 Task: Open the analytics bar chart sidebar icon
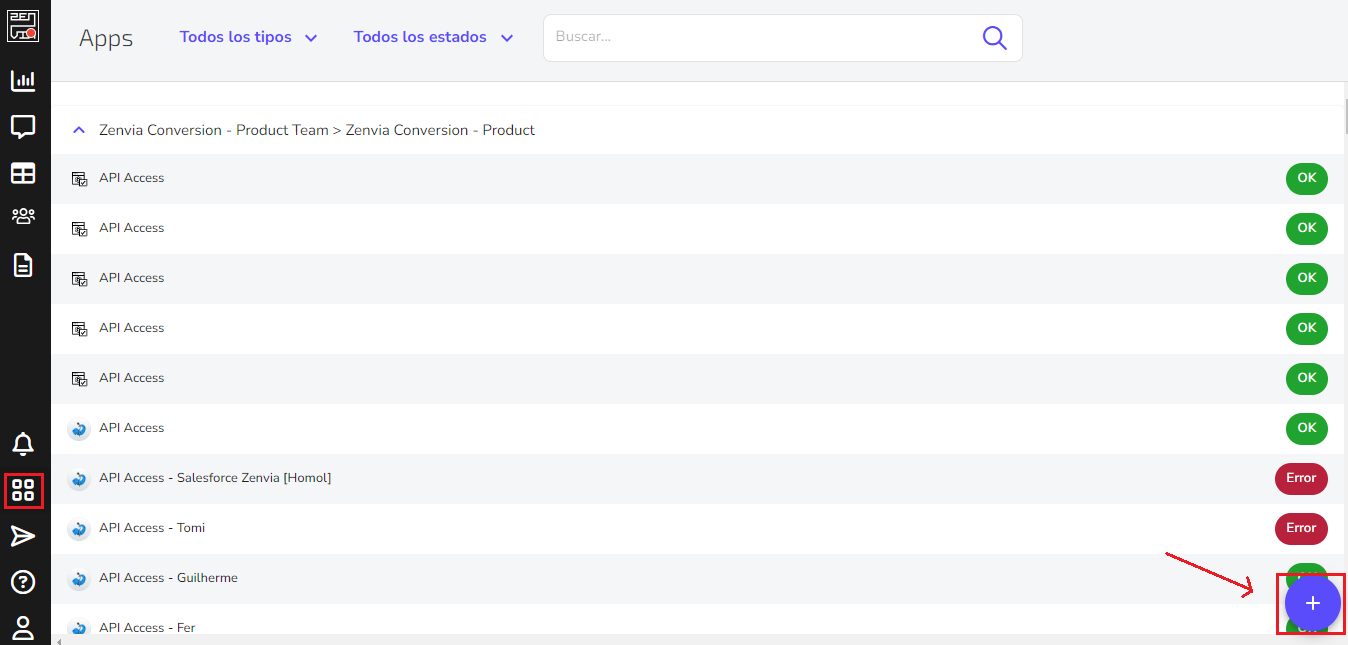coord(23,81)
